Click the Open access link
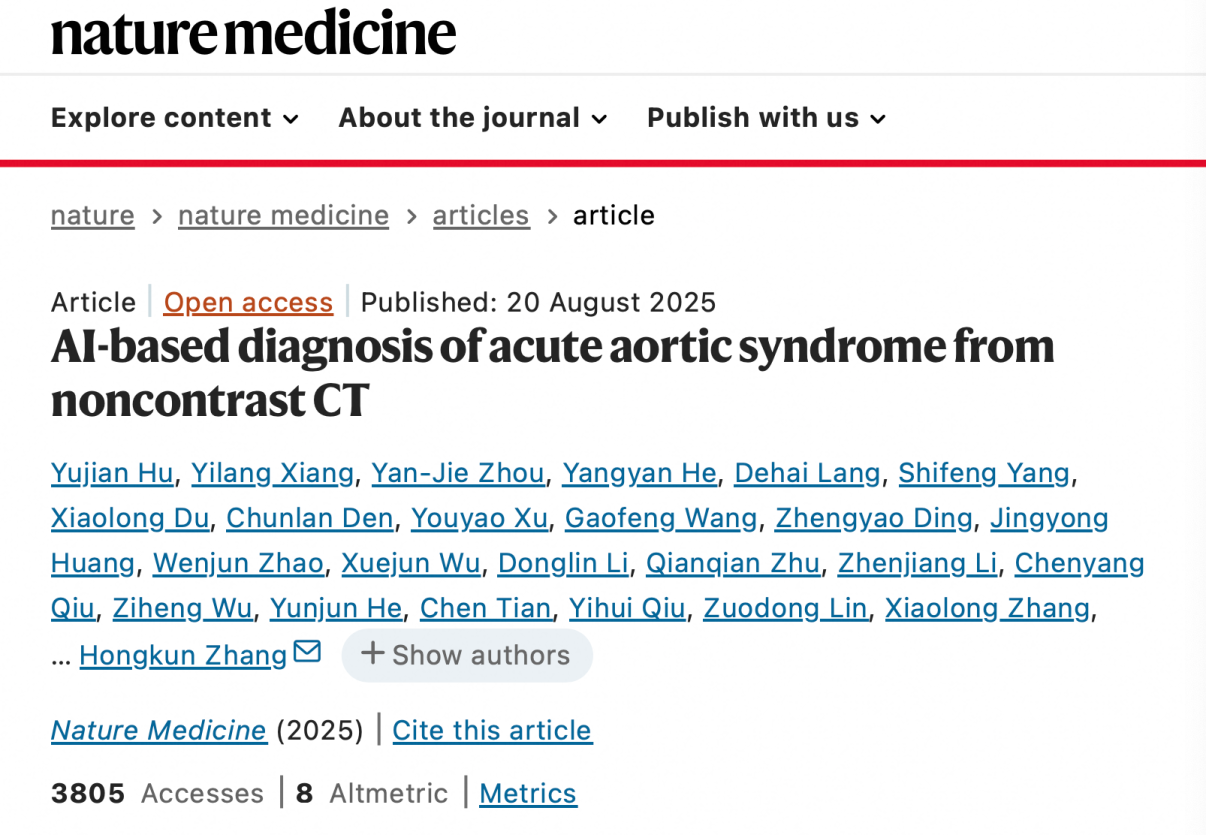 click(248, 302)
